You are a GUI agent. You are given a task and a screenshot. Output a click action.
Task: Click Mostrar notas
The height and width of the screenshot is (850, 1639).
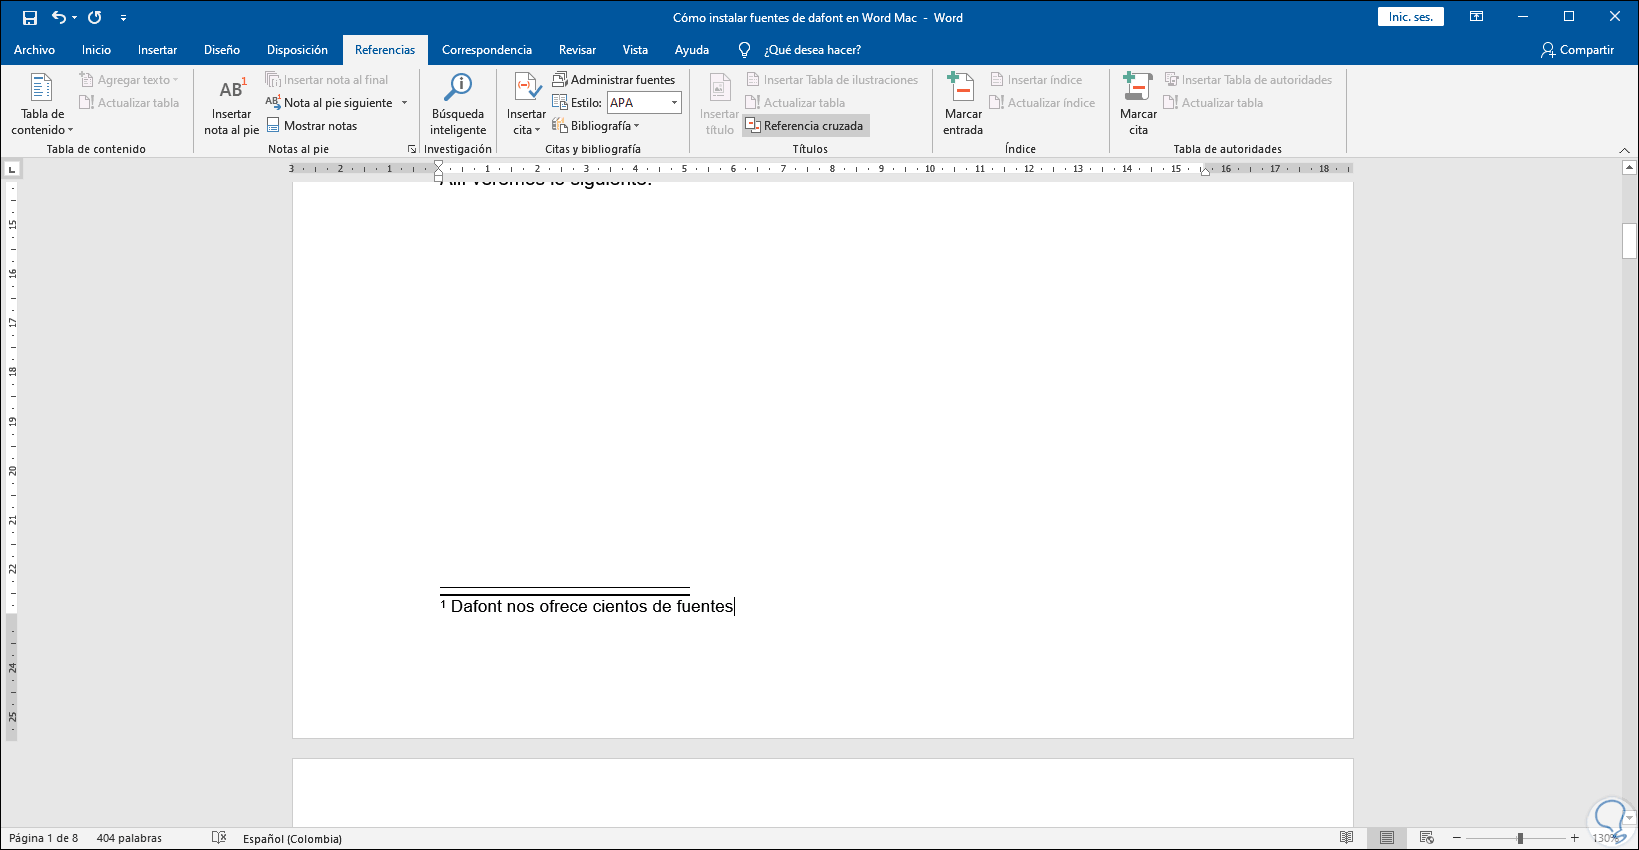pyautogui.click(x=311, y=126)
